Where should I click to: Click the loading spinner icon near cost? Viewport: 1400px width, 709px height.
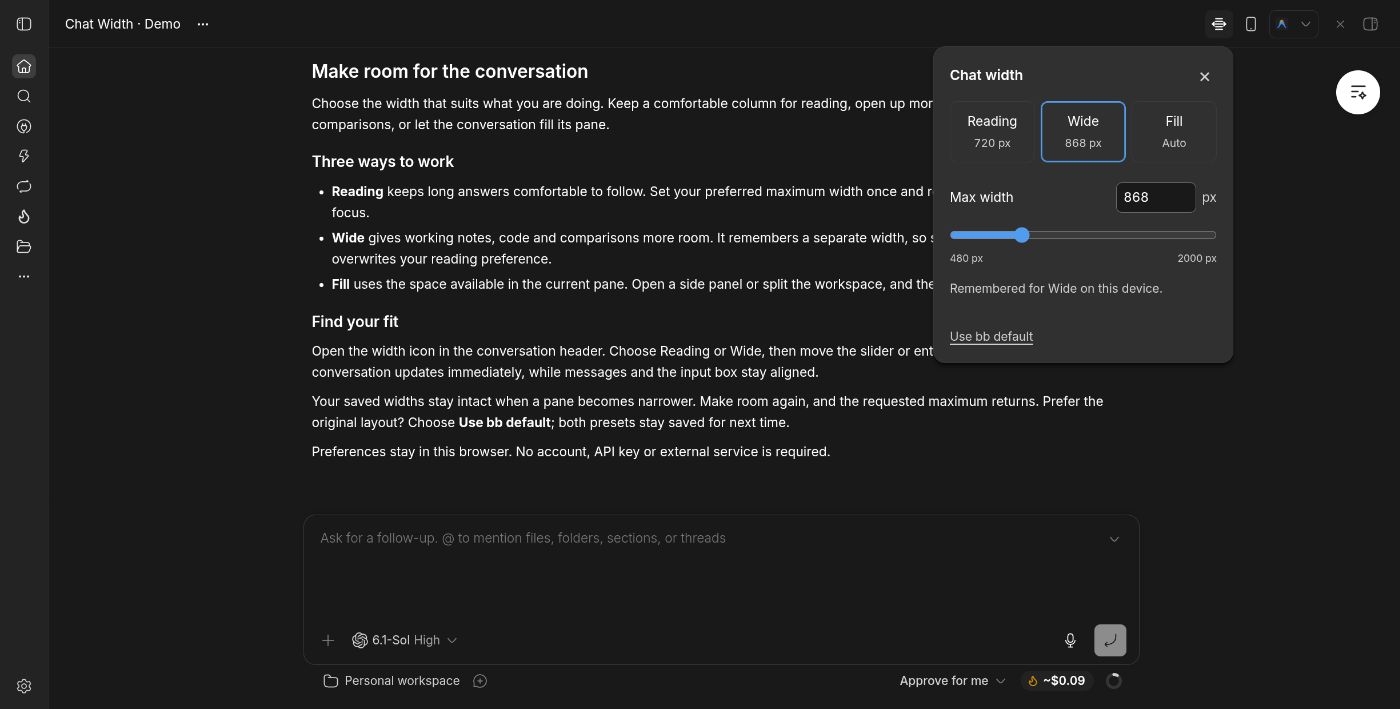tap(1114, 681)
